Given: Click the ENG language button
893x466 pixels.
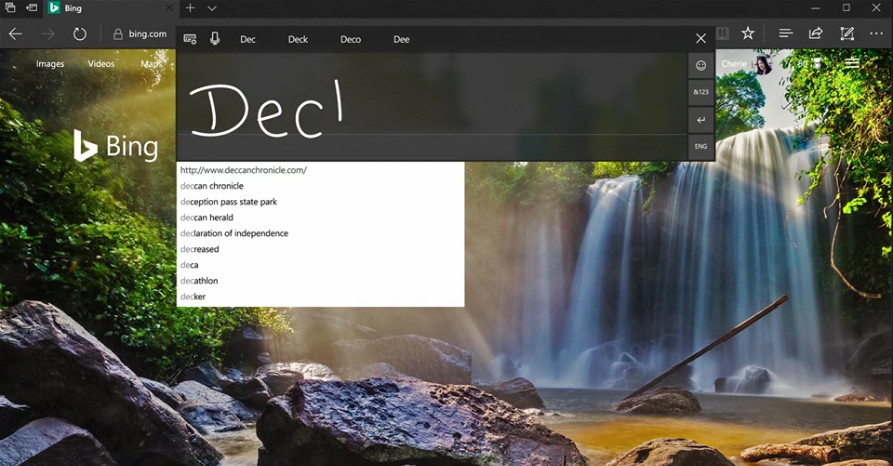Looking at the screenshot, I should 701,146.
